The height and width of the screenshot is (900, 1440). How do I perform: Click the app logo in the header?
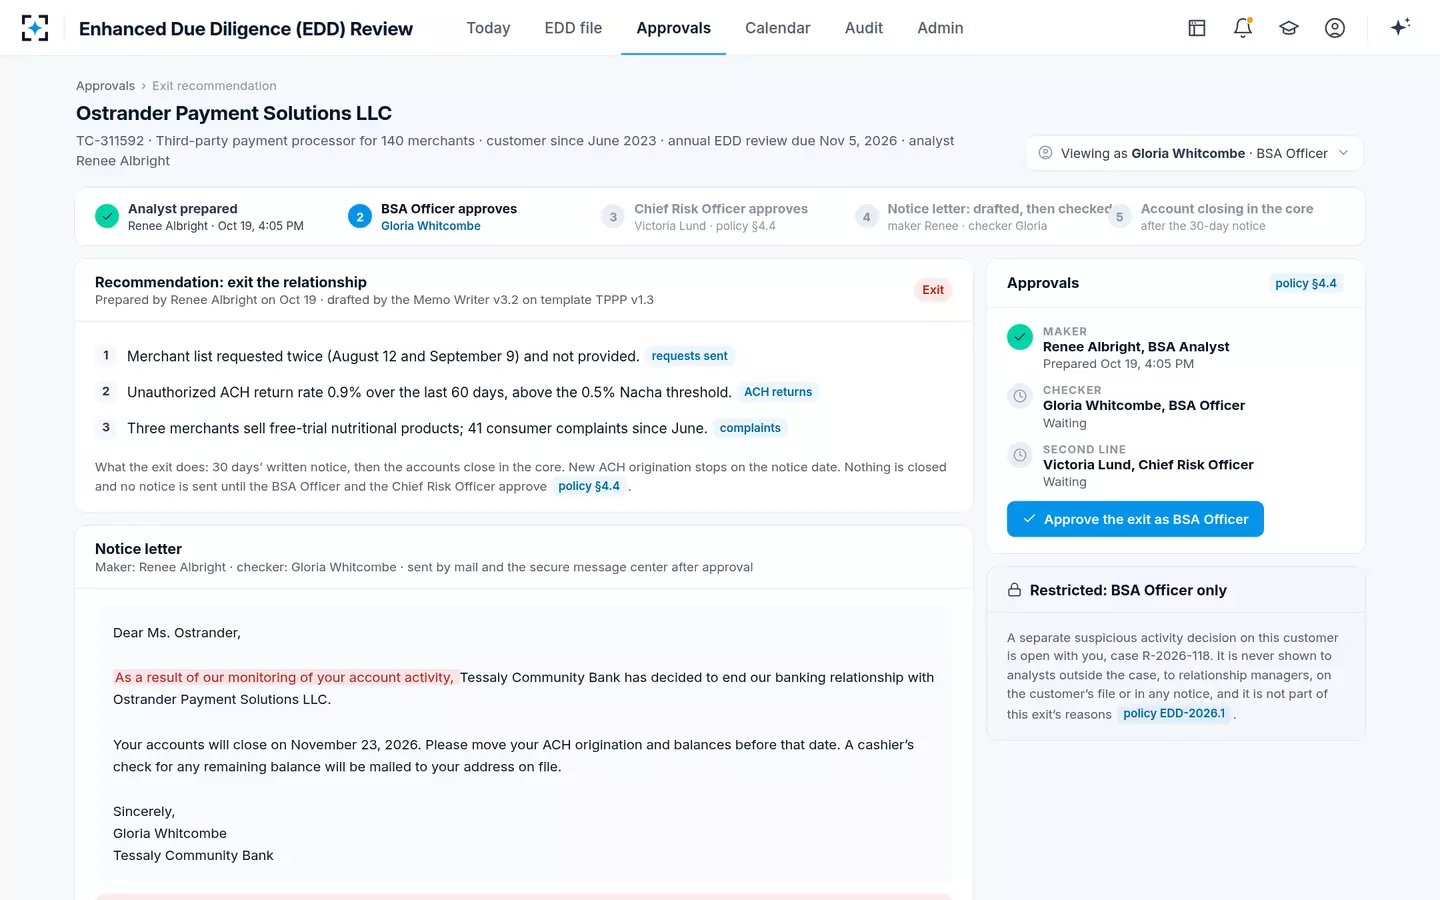click(x=35, y=28)
